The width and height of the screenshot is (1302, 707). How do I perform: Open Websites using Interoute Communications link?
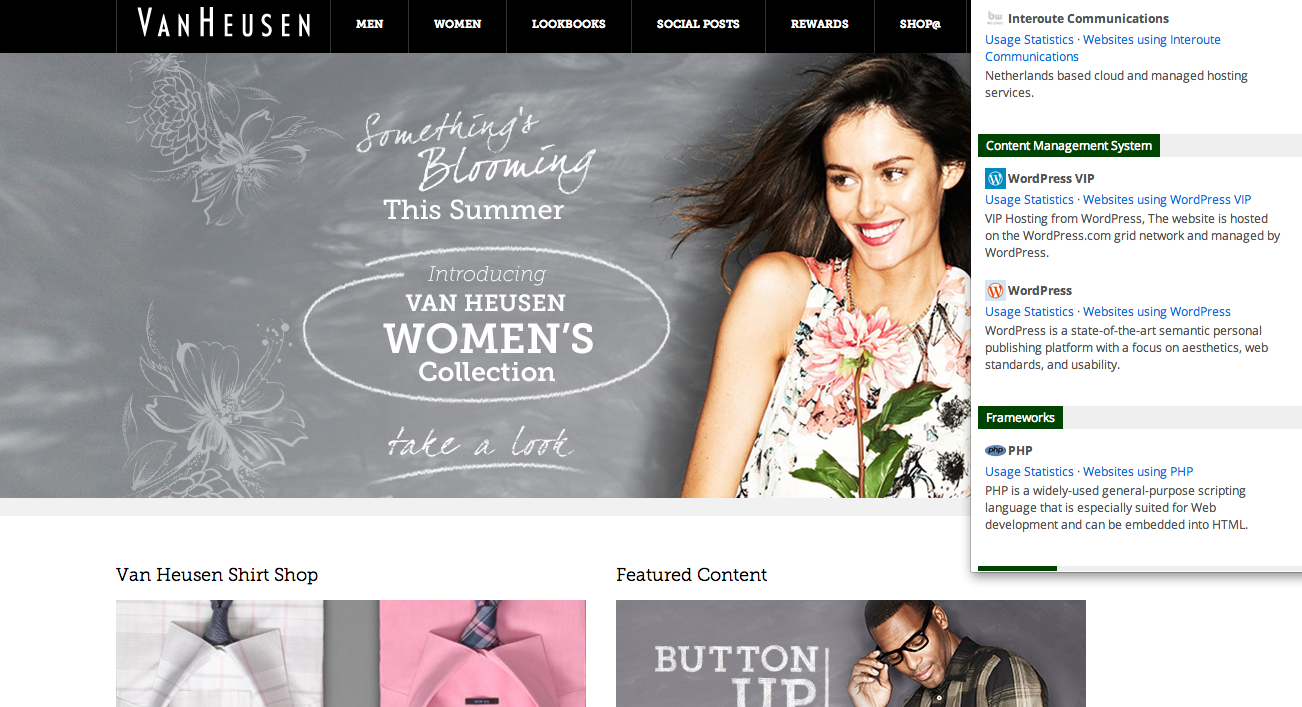tap(1103, 48)
